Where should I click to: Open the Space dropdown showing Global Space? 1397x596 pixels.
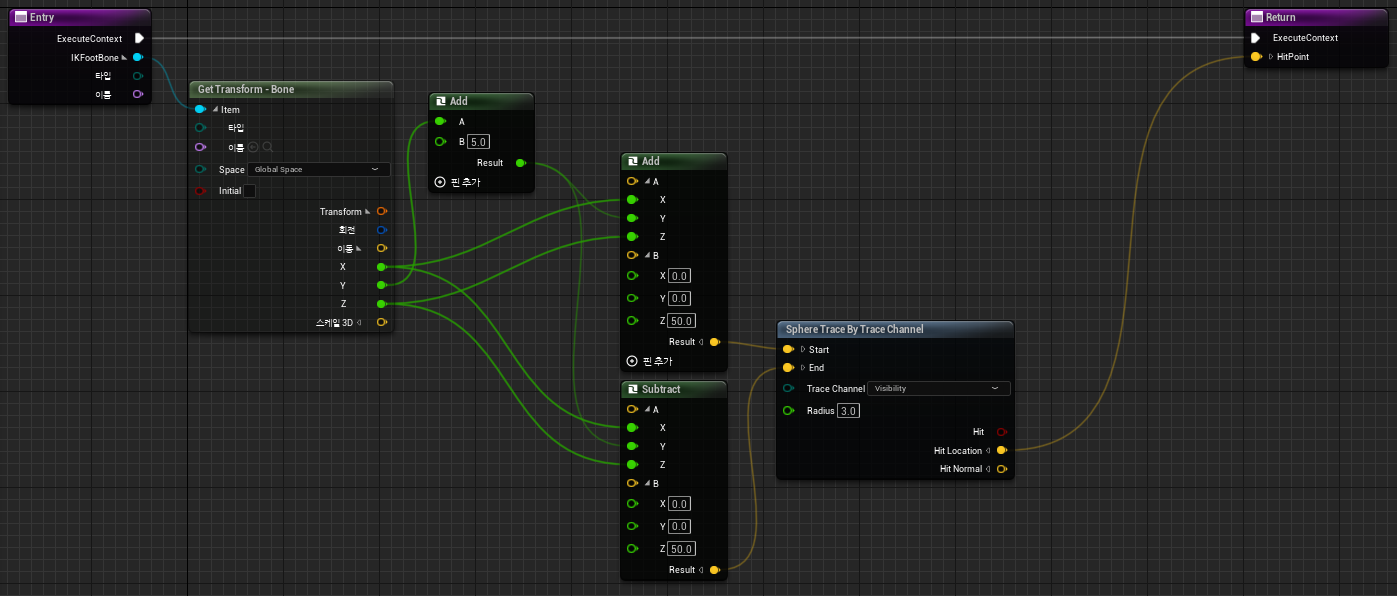coord(317,169)
